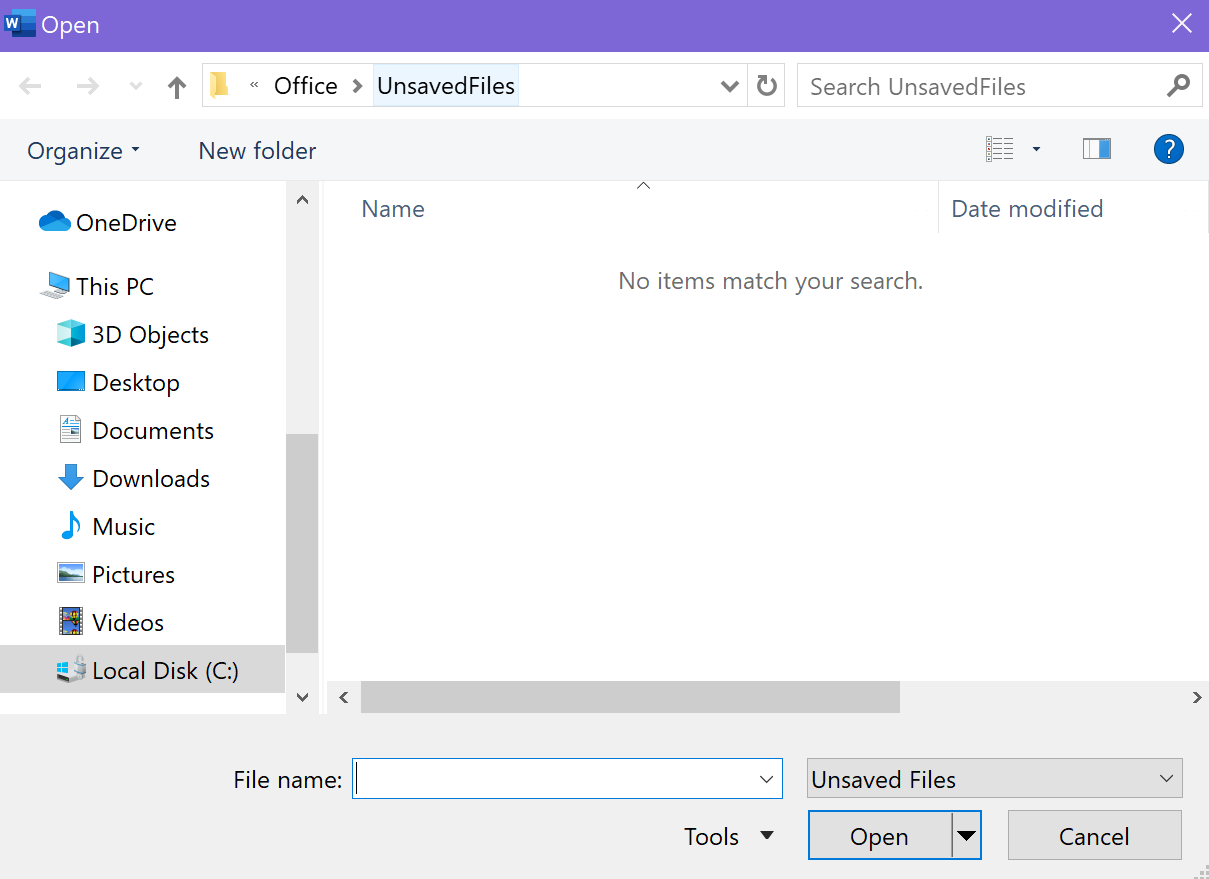This screenshot has height=879, width=1209.
Task: Go up one folder level
Action: pos(177,87)
